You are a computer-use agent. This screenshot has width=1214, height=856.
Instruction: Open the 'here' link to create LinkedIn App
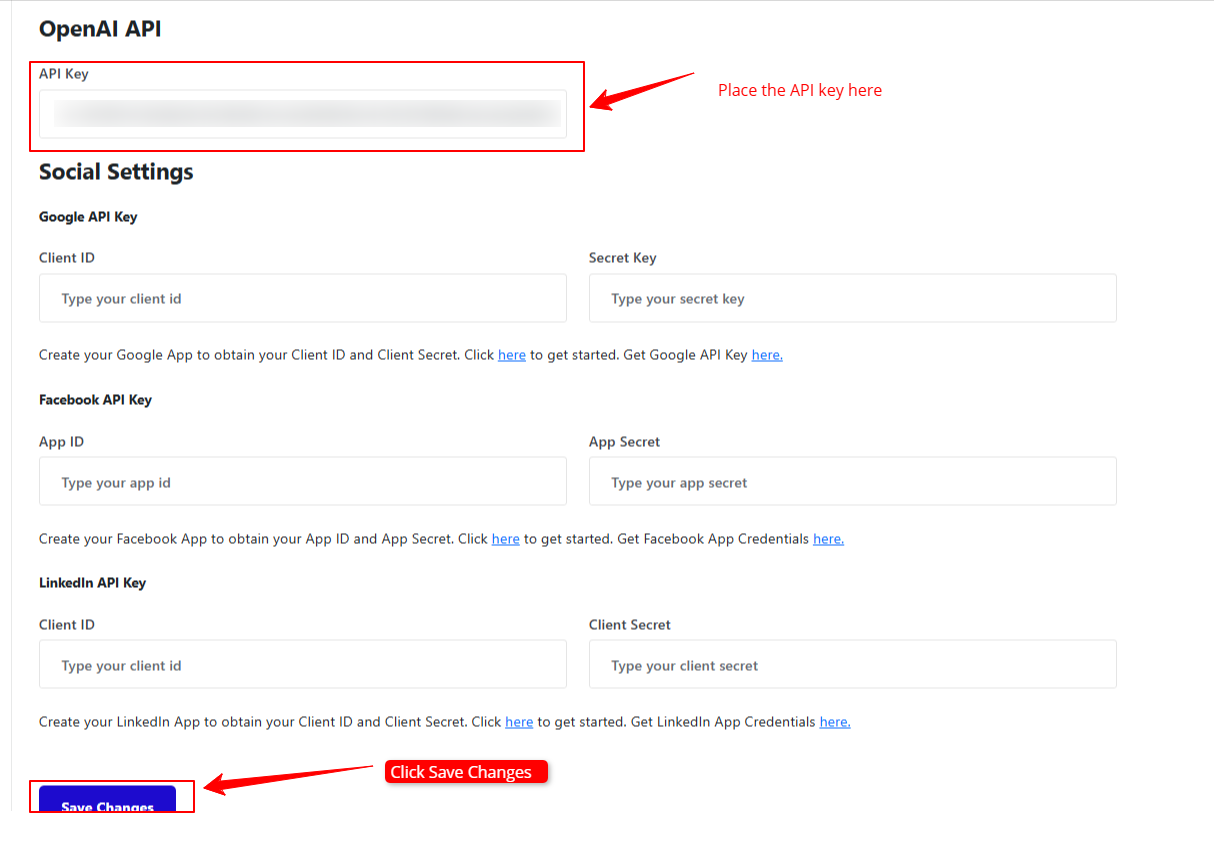click(519, 721)
